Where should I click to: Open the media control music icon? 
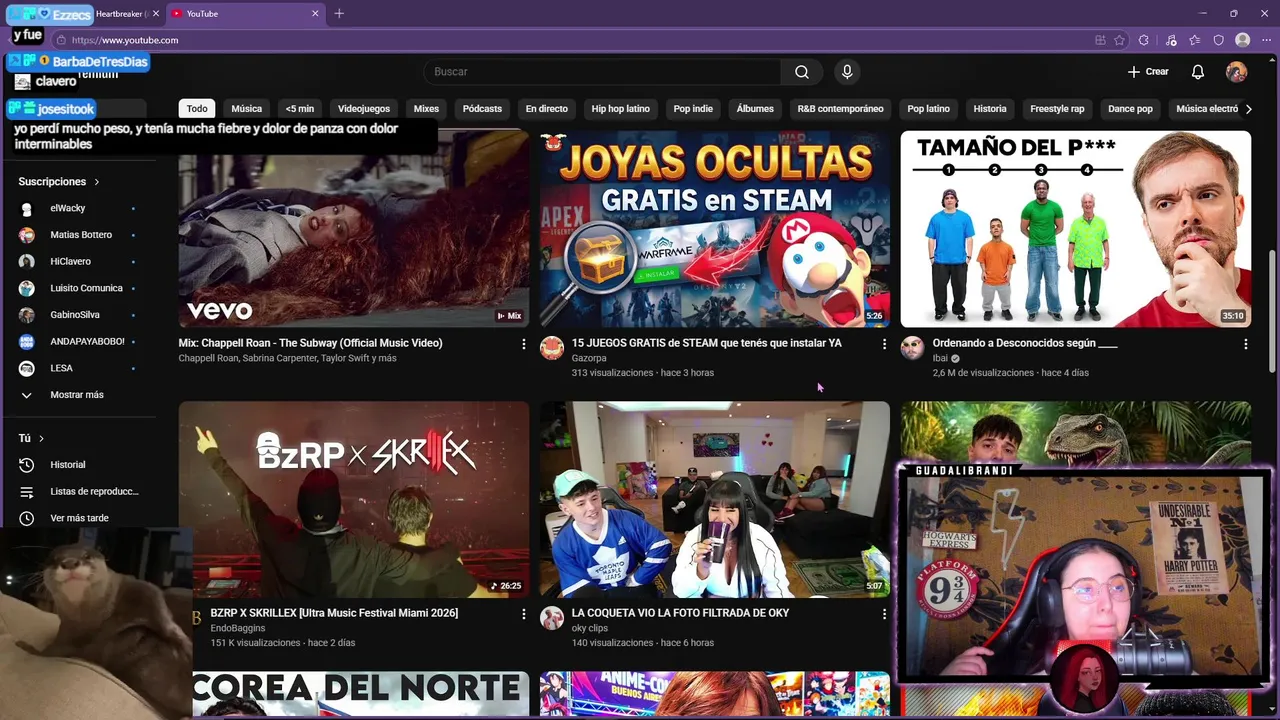point(1171,40)
